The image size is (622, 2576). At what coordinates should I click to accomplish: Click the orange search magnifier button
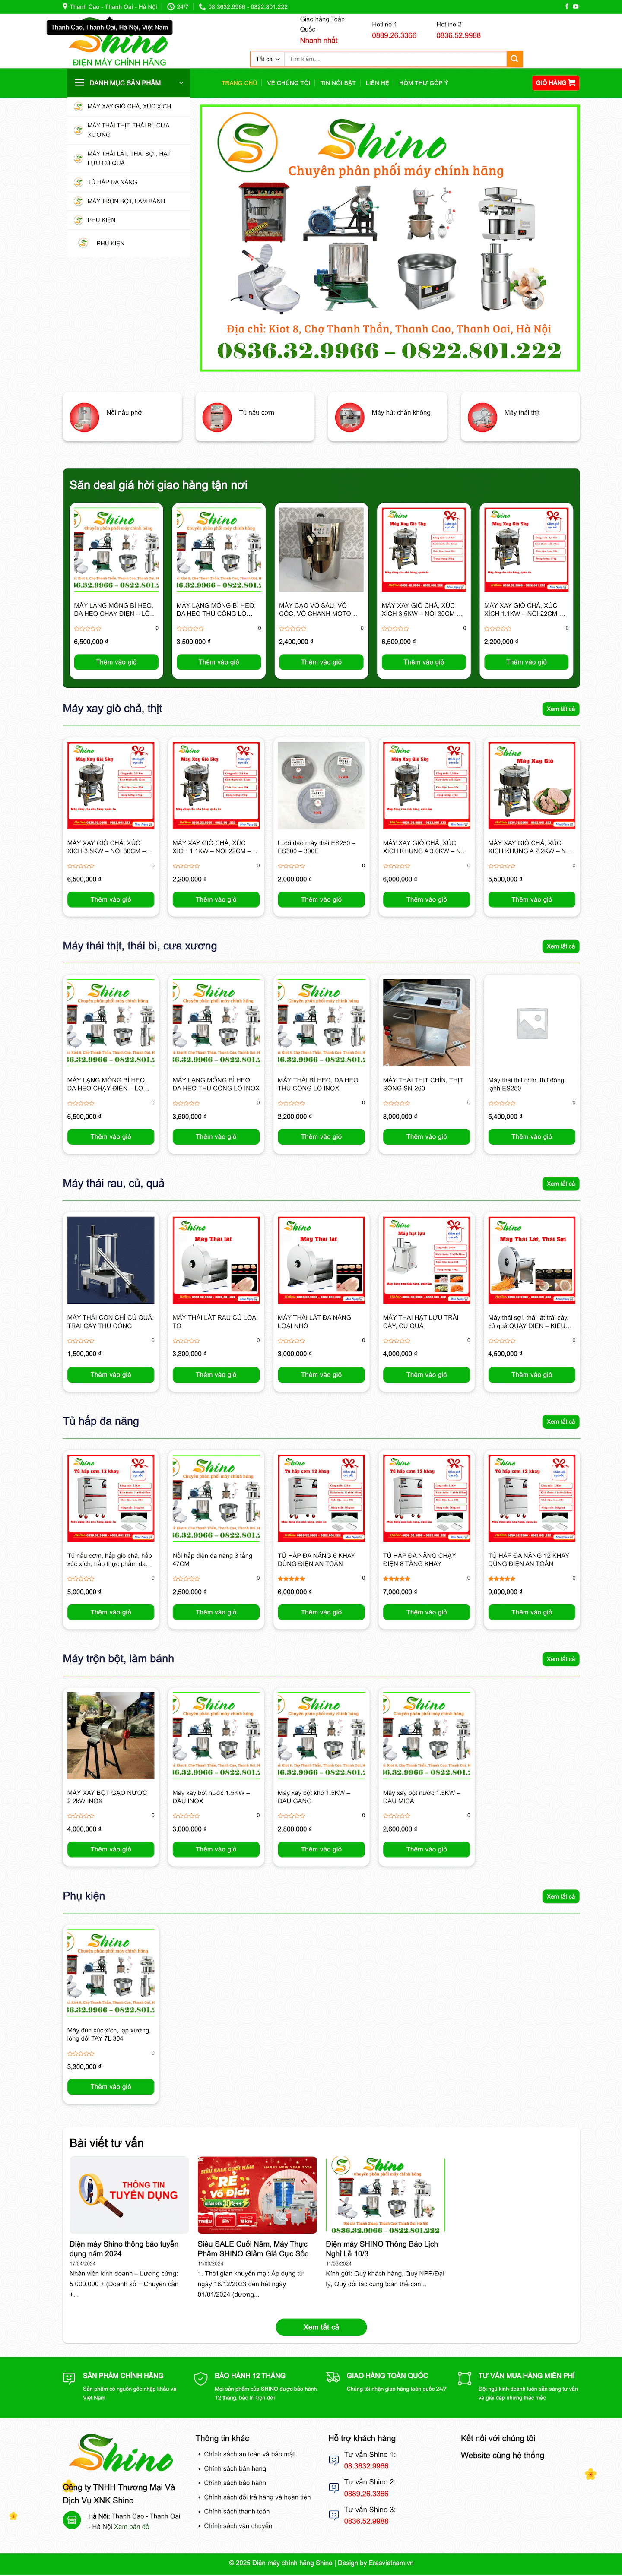[514, 59]
